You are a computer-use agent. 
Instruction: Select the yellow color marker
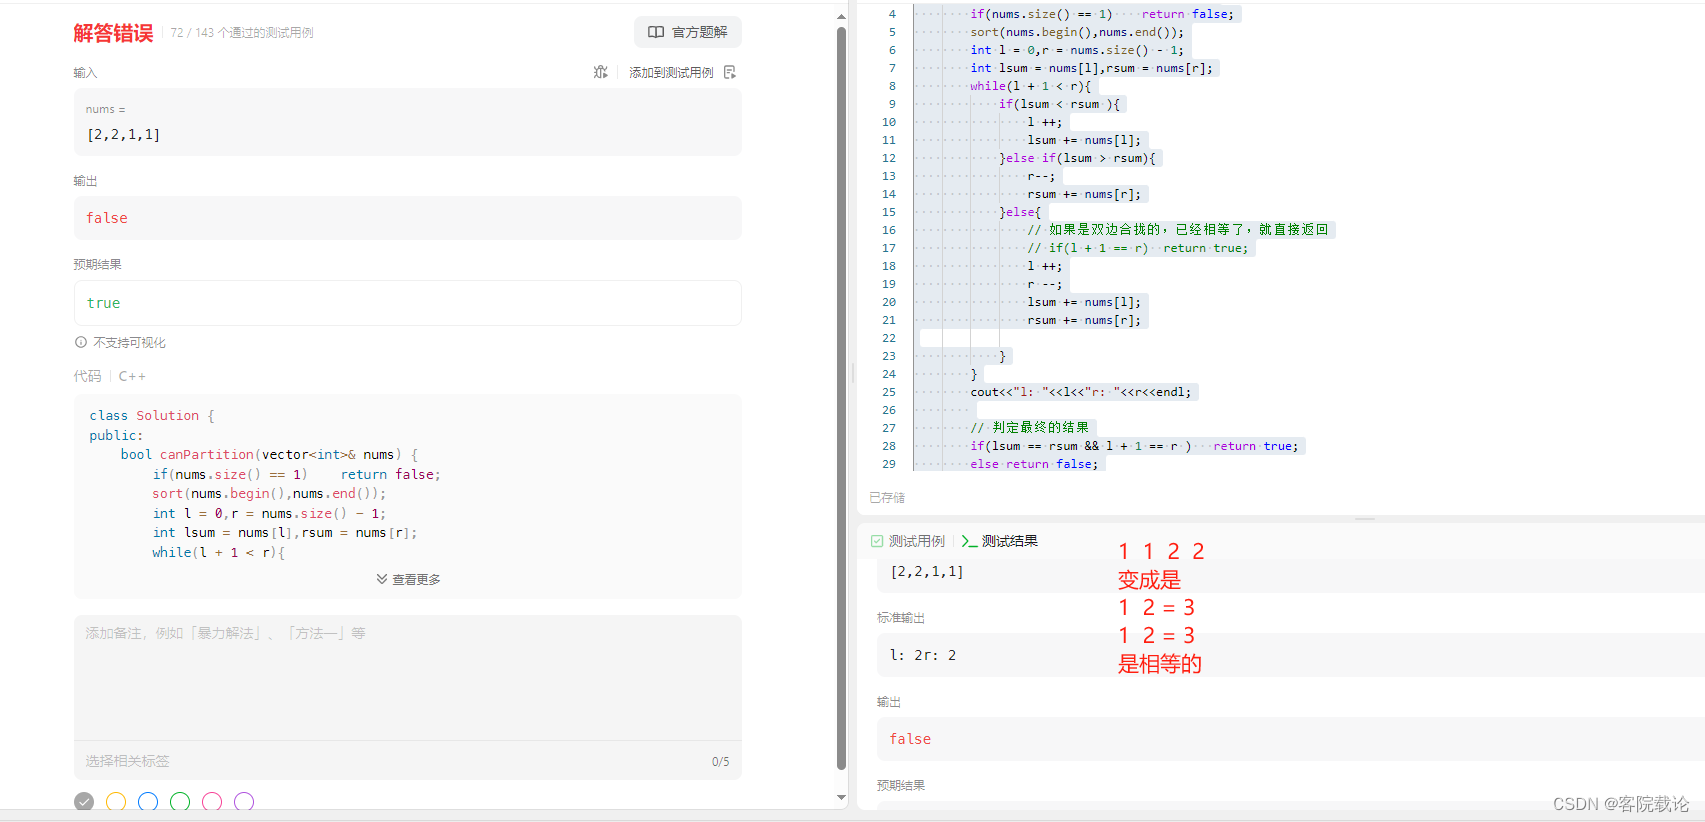pyautogui.click(x=116, y=802)
